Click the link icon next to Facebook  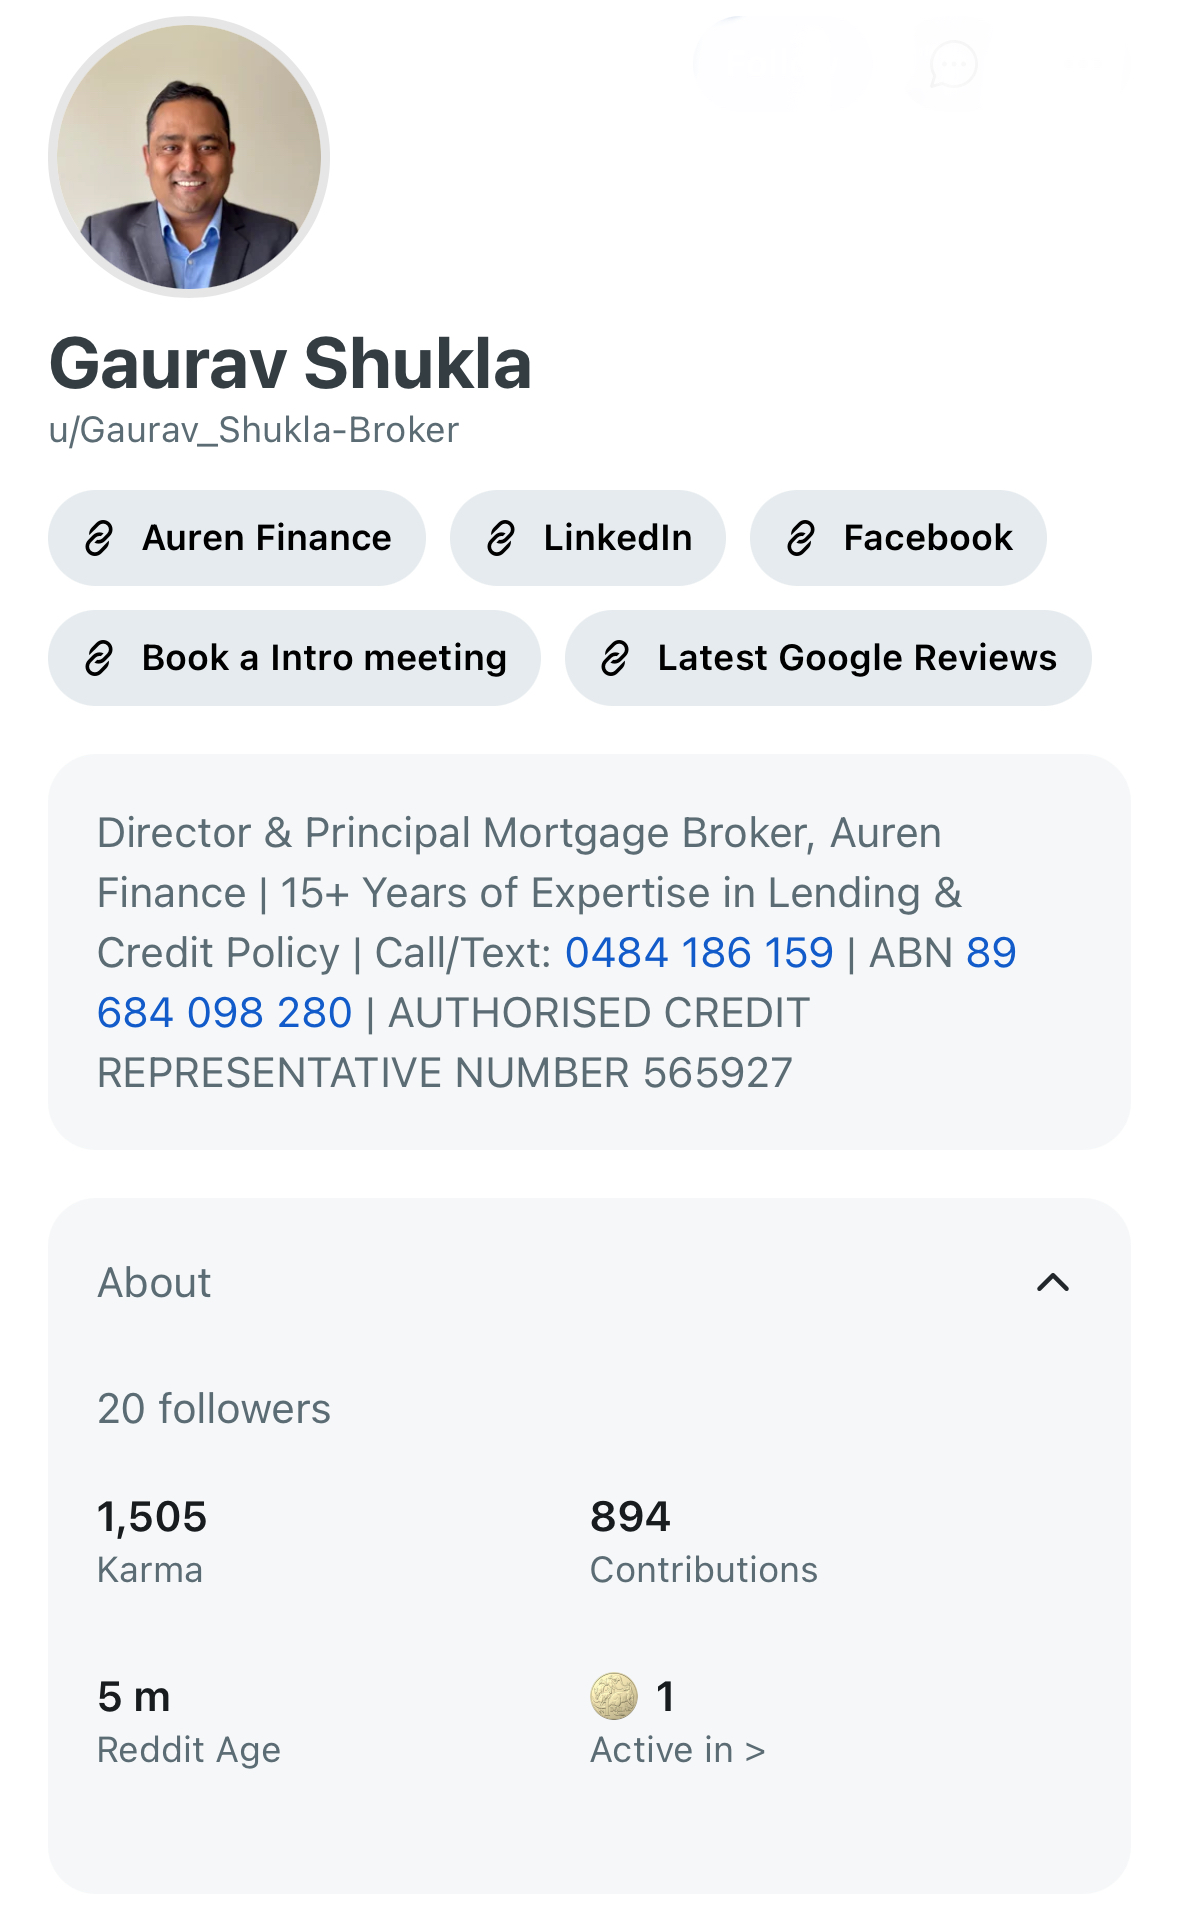(x=801, y=538)
